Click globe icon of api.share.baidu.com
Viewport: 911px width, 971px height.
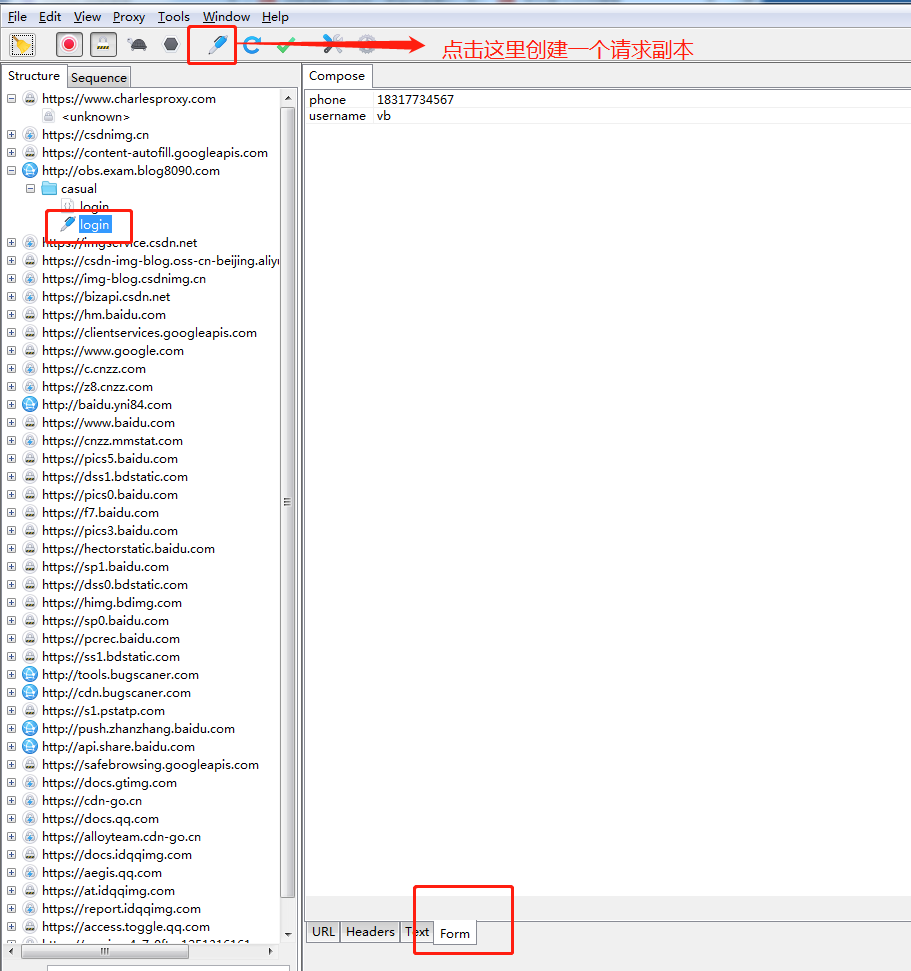coord(30,746)
